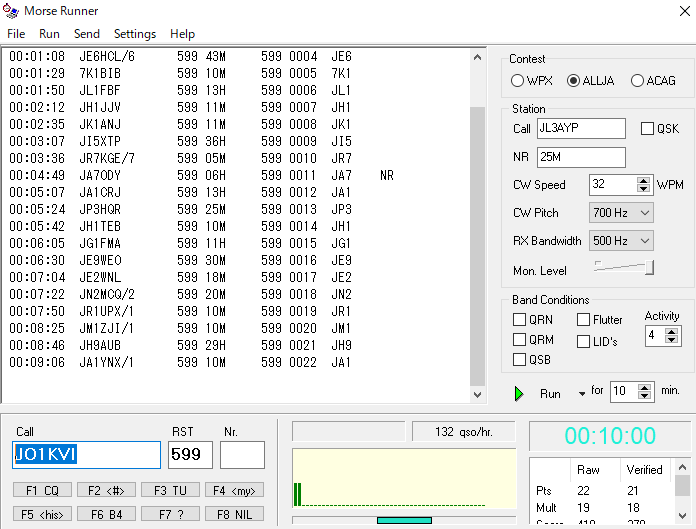Click the 00:10:00 timer display
696x529 pixels.
click(x=610, y=435)
